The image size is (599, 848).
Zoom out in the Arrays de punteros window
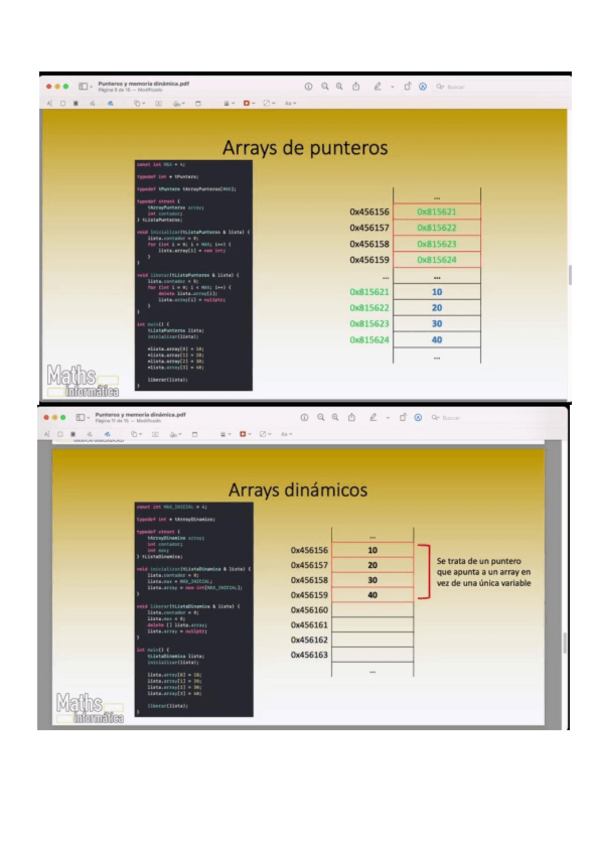pyautogui.click(x=325, y=87)
